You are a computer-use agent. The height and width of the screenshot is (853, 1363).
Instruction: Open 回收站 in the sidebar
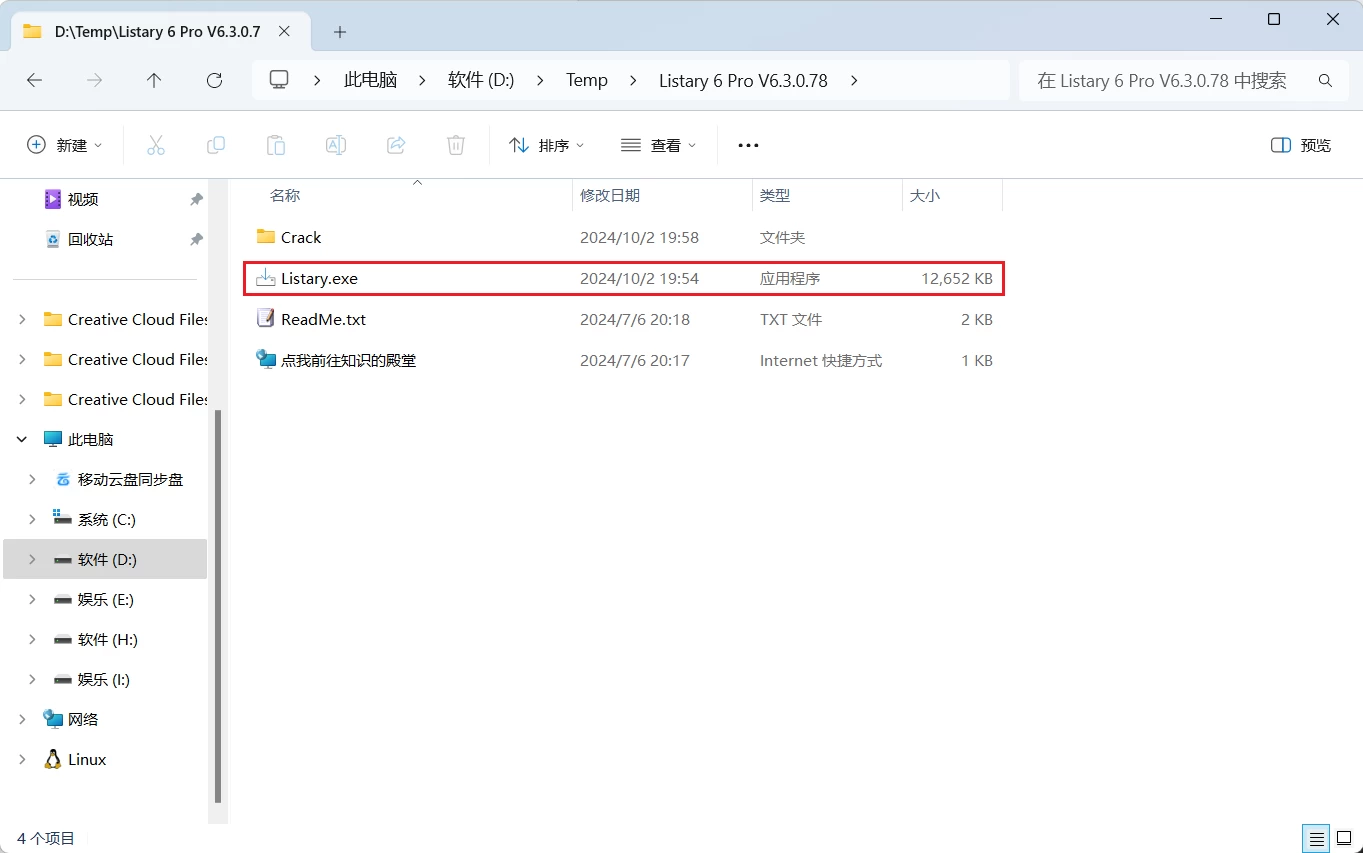90,240
